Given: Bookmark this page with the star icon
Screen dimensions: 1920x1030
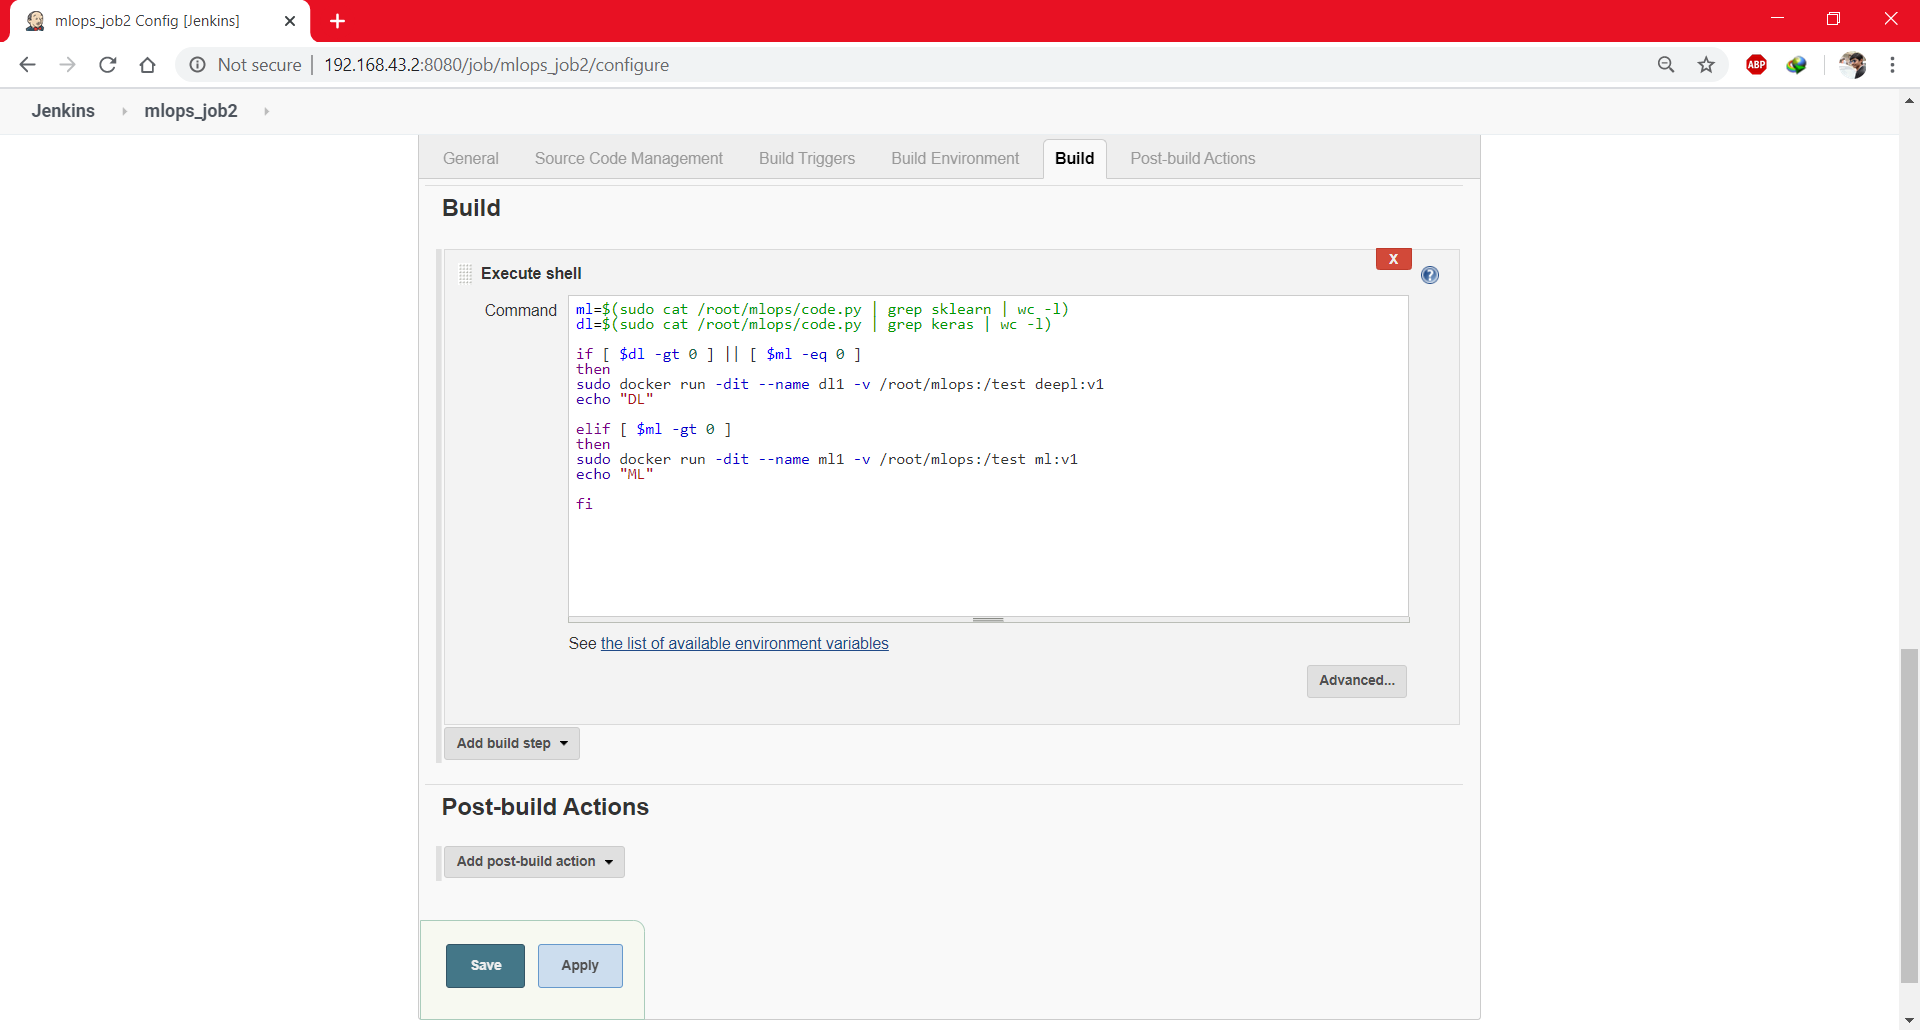Looking at the screenshot, I should point(1707,64).
